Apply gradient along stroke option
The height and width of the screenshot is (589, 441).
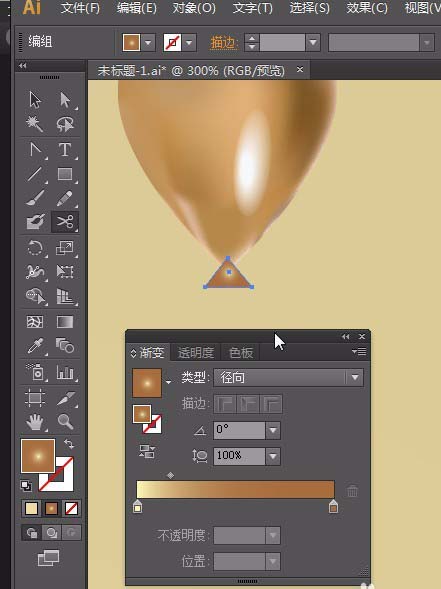[248, 404]
